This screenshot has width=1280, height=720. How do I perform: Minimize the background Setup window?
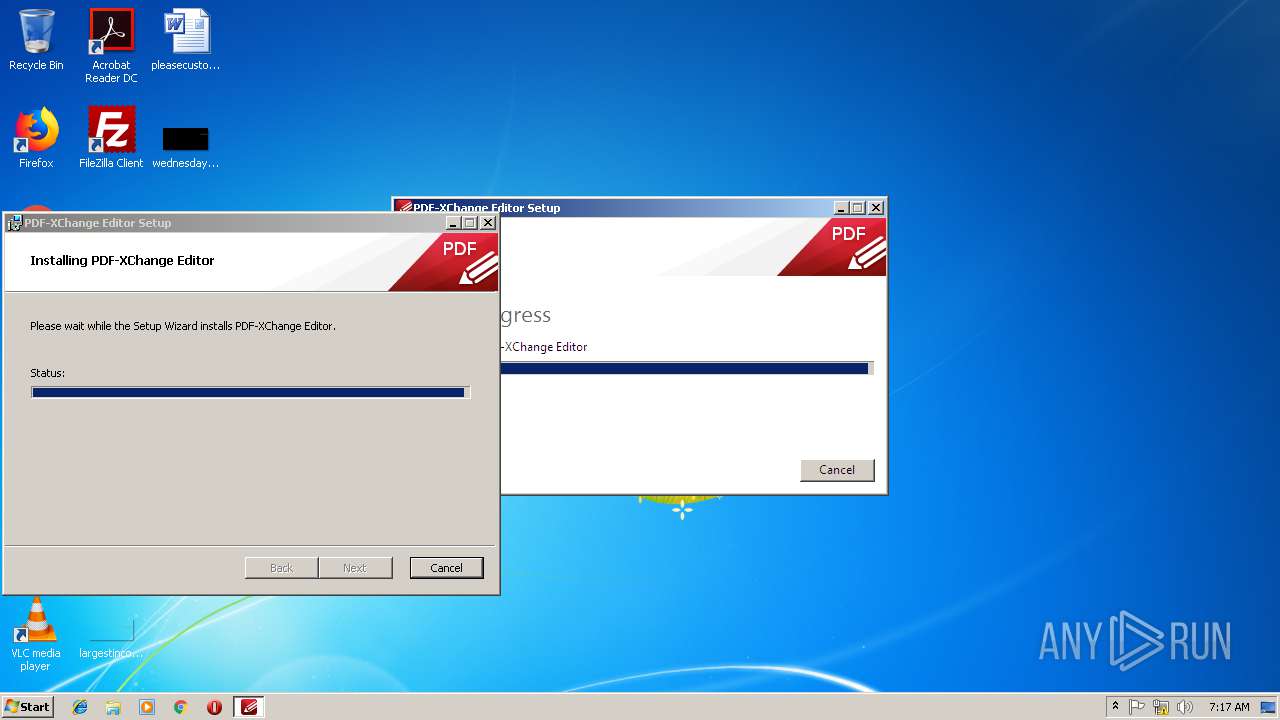pos(841,208)
